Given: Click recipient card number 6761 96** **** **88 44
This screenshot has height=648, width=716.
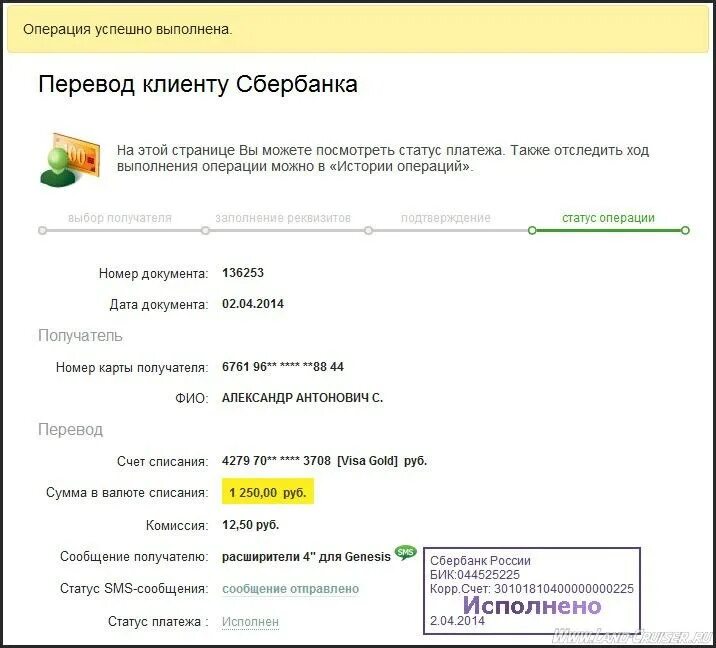Looking at the screenshot, I should 283,367.
